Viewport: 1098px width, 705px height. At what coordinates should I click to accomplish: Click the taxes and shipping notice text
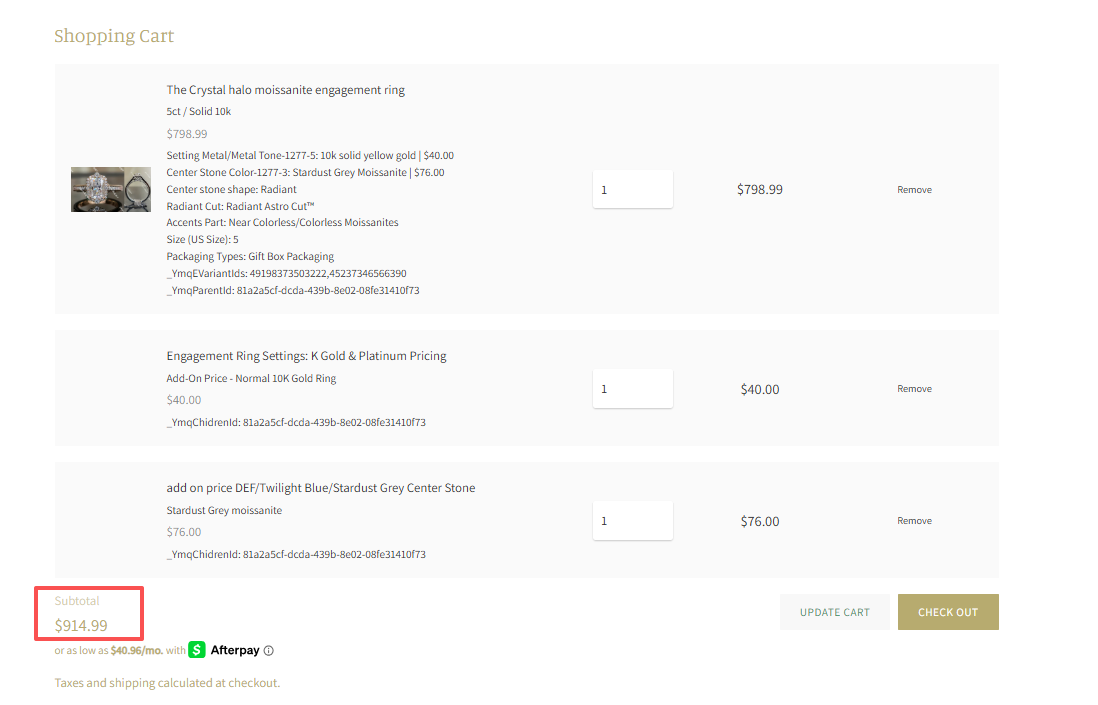tap(167, 683)
